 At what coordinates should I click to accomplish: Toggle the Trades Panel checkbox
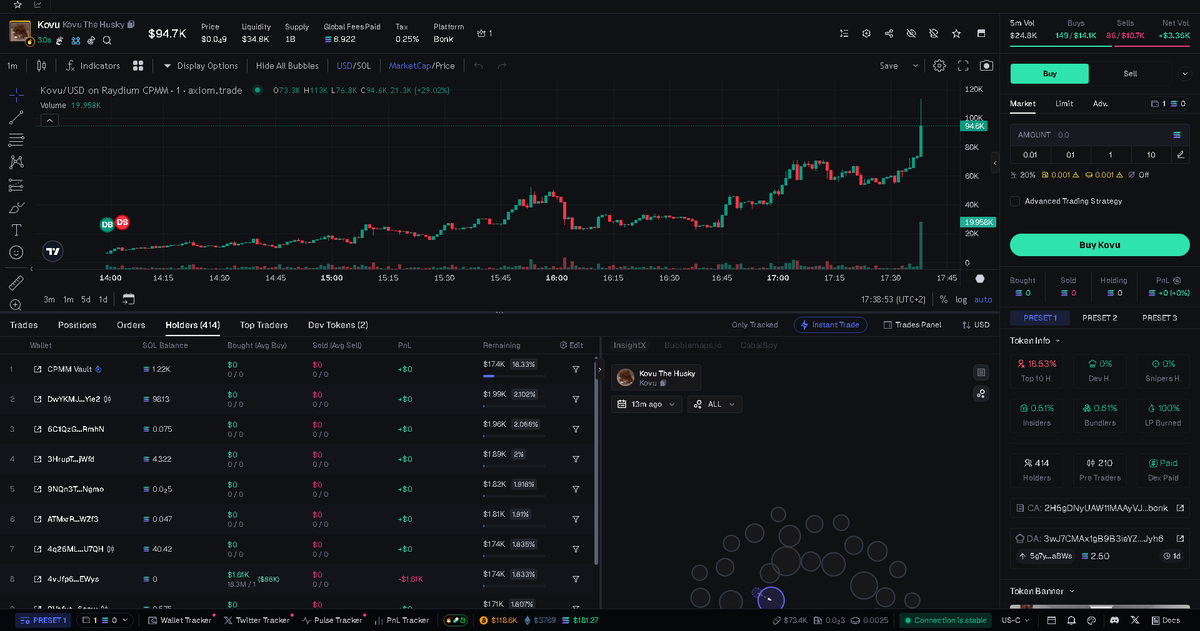coord(887,325)
